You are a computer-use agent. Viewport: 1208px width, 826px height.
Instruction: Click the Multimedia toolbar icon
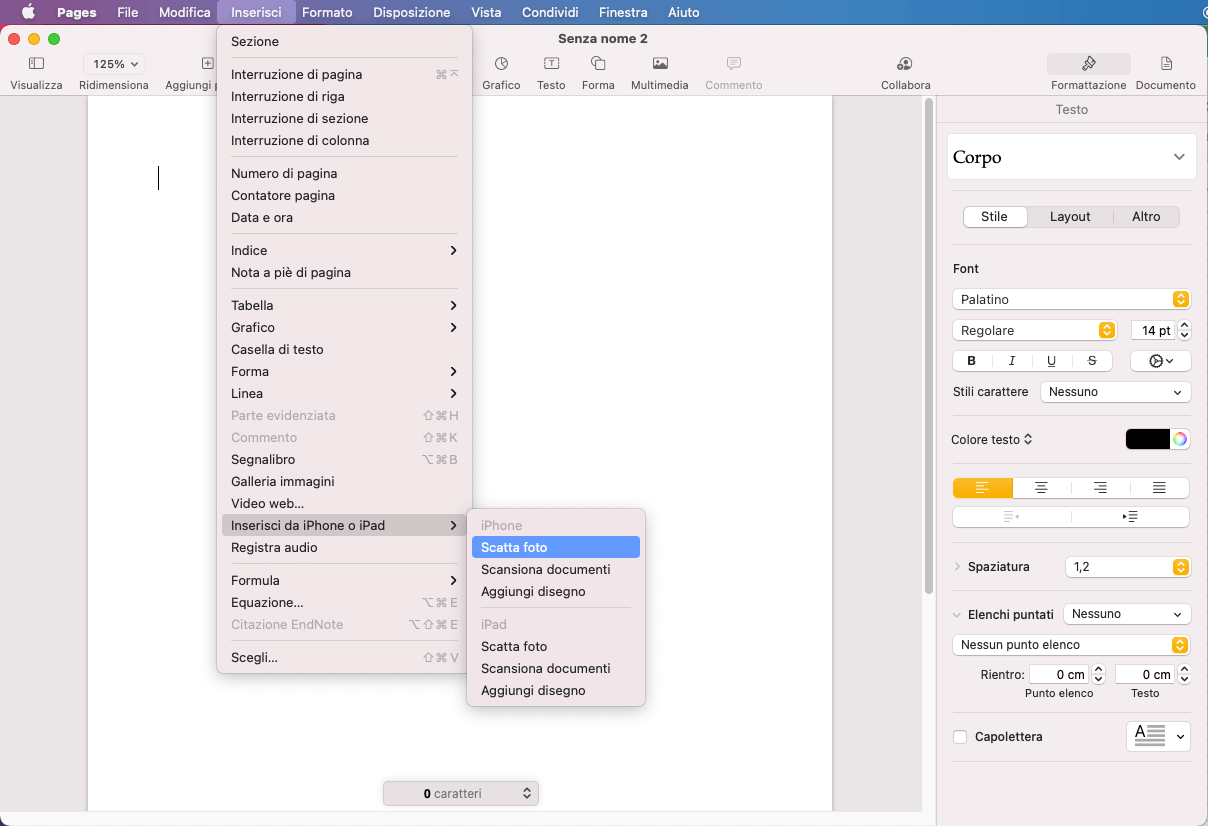click(x=659, y=64)
